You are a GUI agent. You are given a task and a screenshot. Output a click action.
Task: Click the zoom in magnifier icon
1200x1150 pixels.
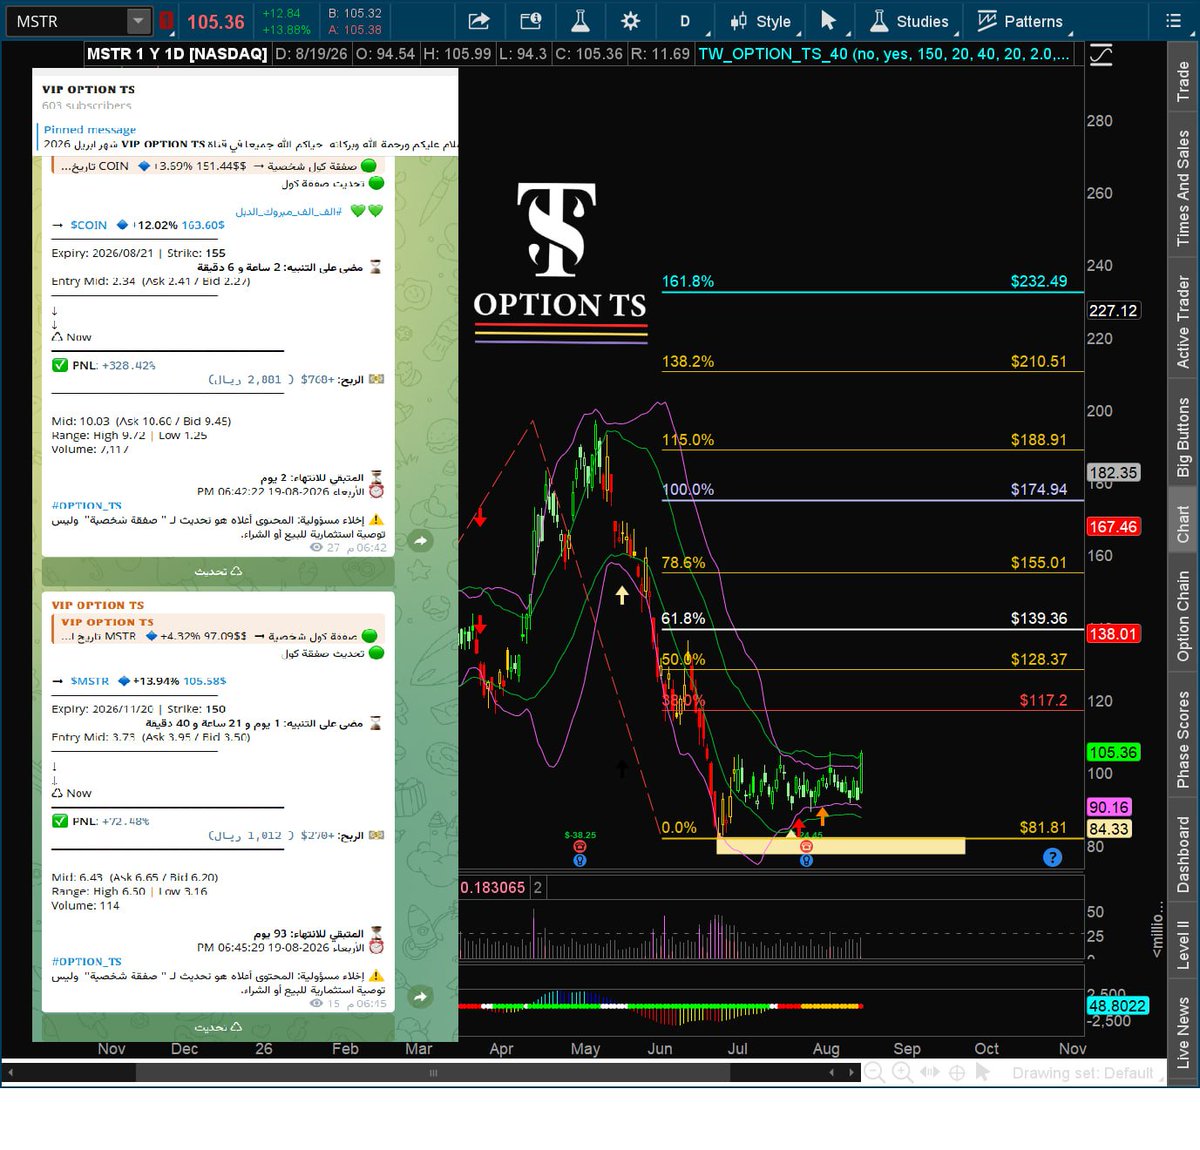pyautogui.click(x=902, y=1073)
